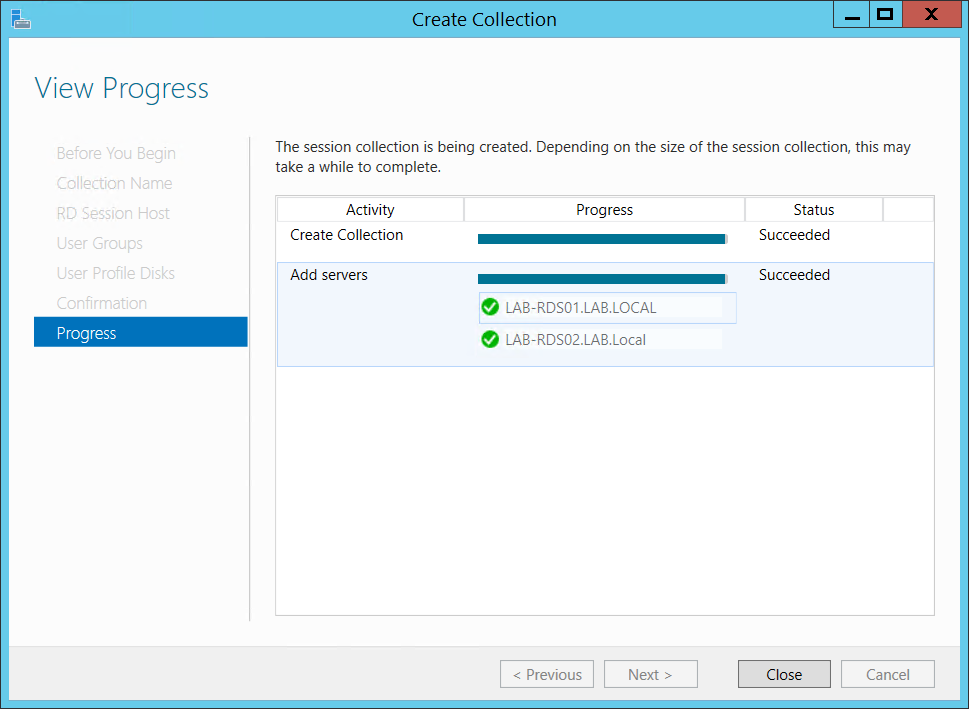Viewport: 969px width, 709px height.
Task: Click the green checkmark beside LAB-RDS02.LAB.Local
Action: (490, 340)
